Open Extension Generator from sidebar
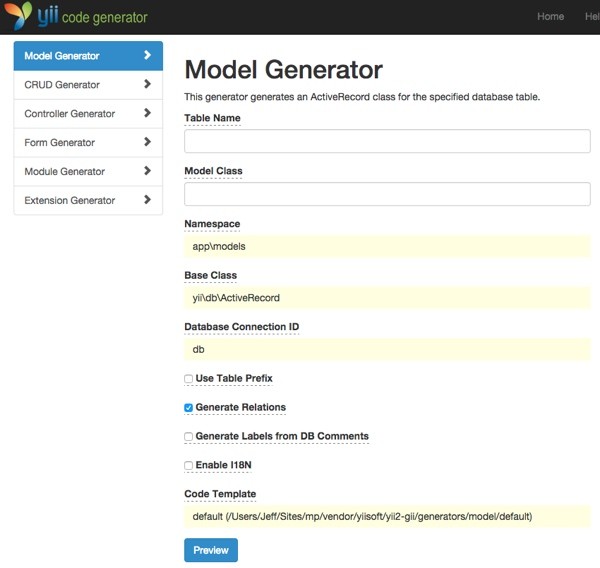 [x=88, y=200]
